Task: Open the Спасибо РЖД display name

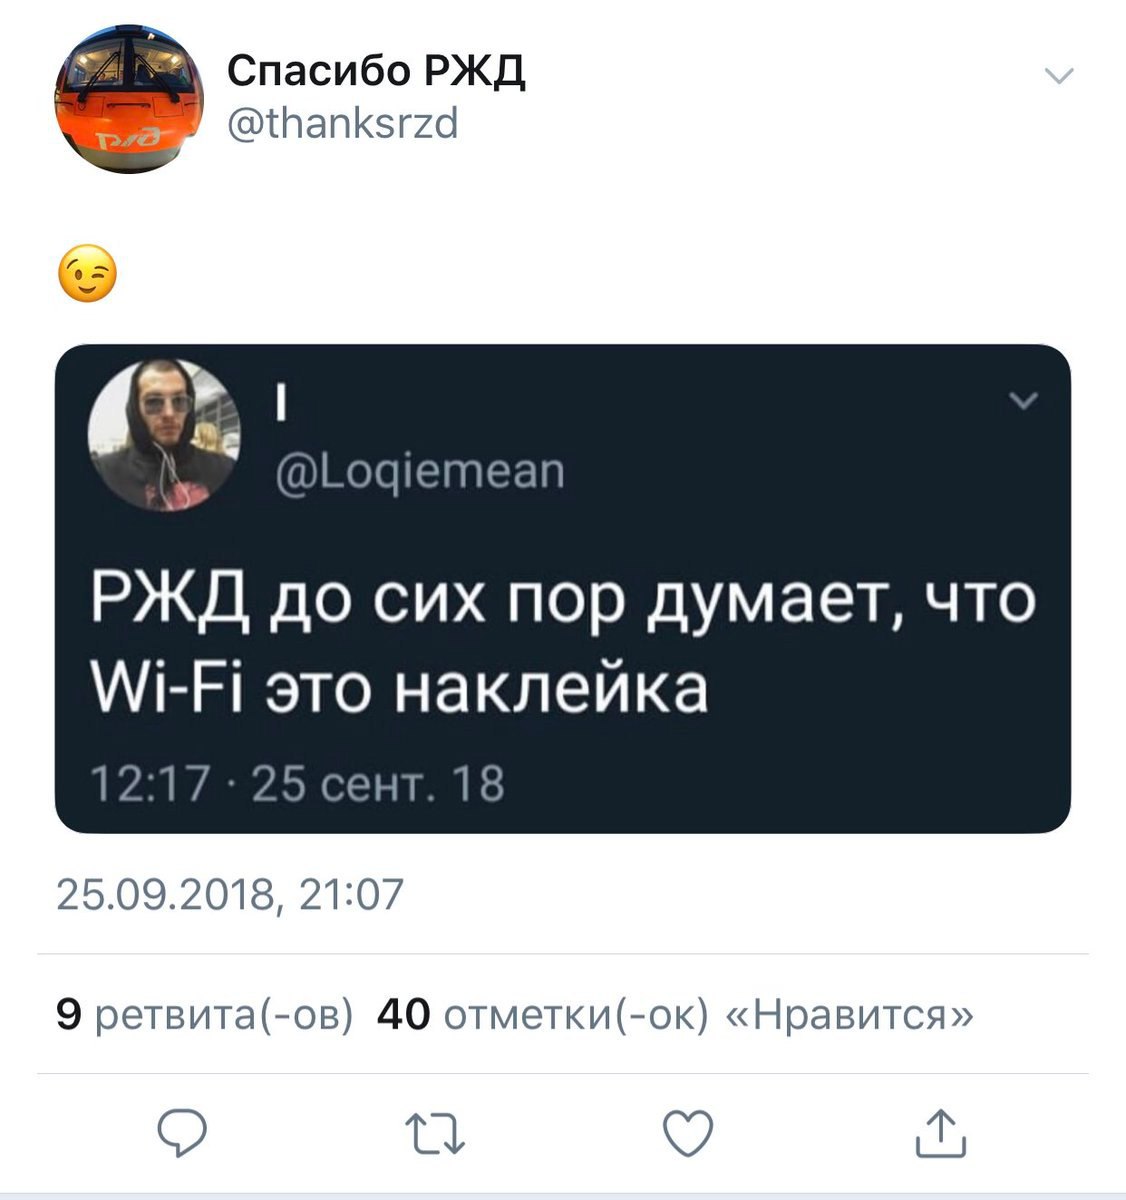Action: pos(377,71)
